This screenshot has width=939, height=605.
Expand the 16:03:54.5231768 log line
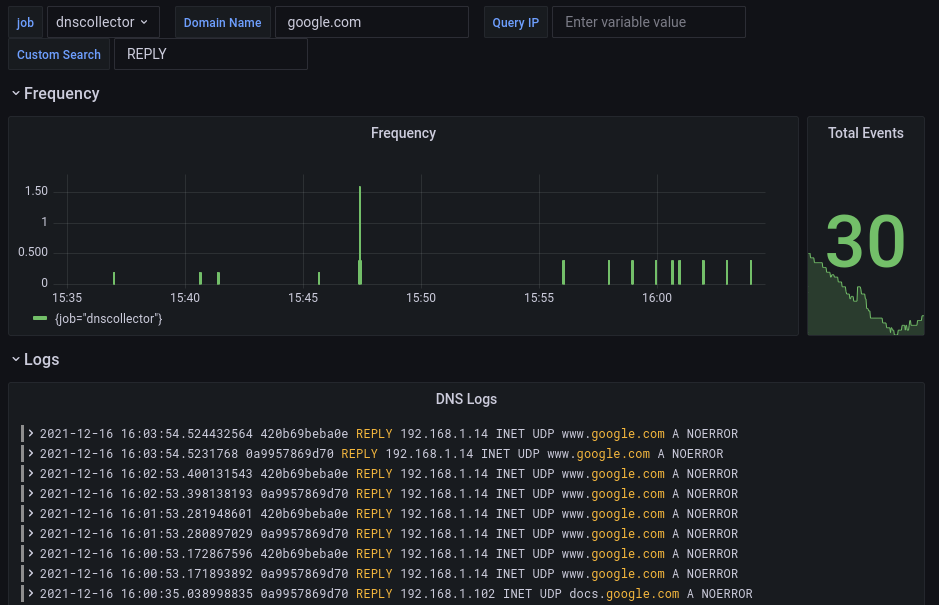pyautogui.click(x=31, y=454)
